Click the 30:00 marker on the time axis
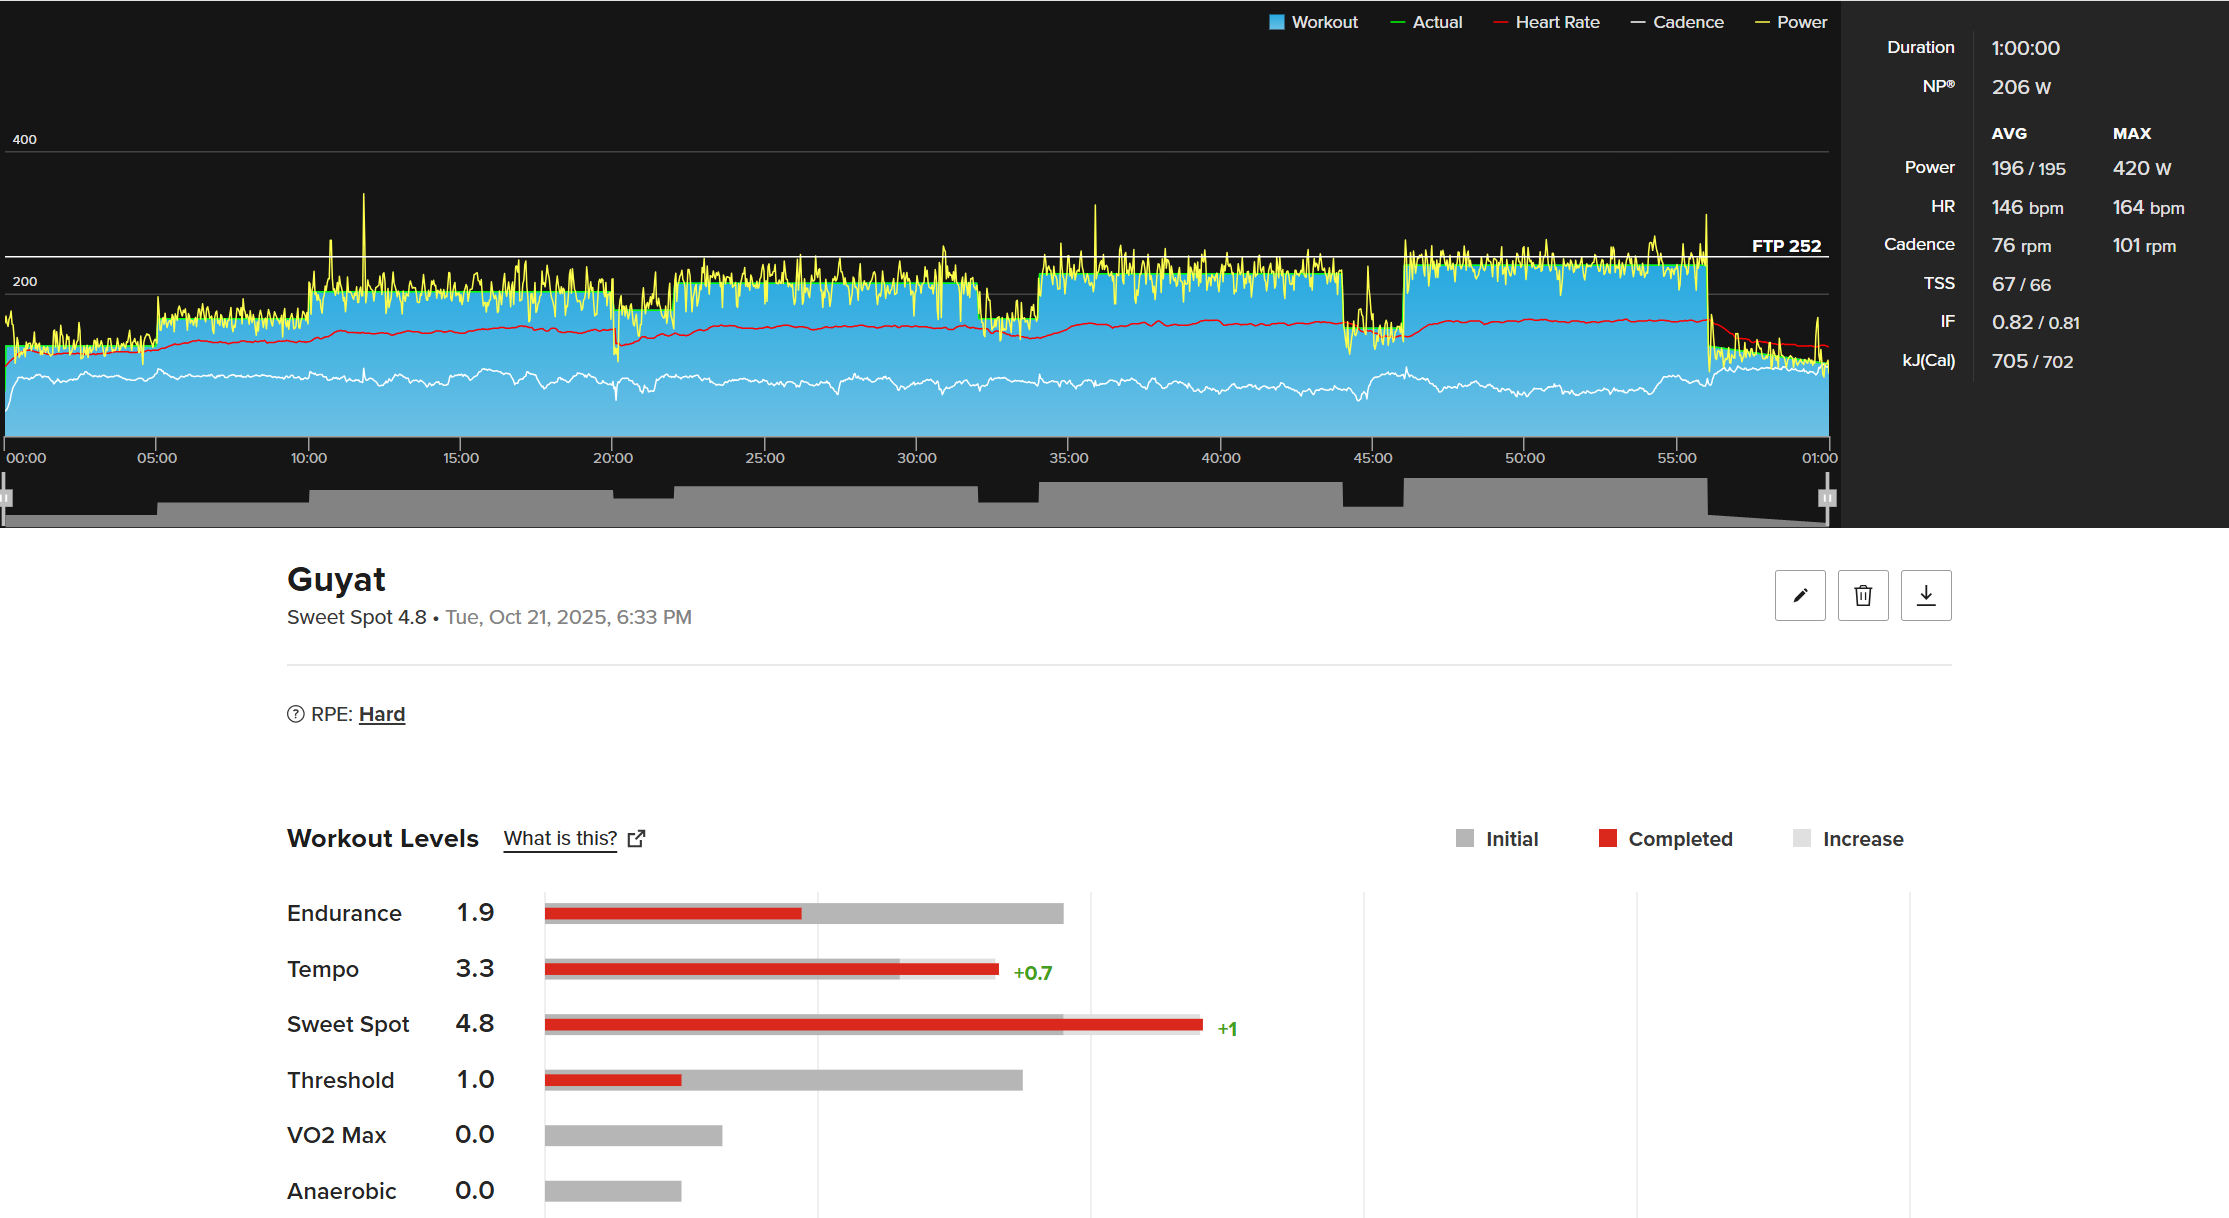 point(916,458)
